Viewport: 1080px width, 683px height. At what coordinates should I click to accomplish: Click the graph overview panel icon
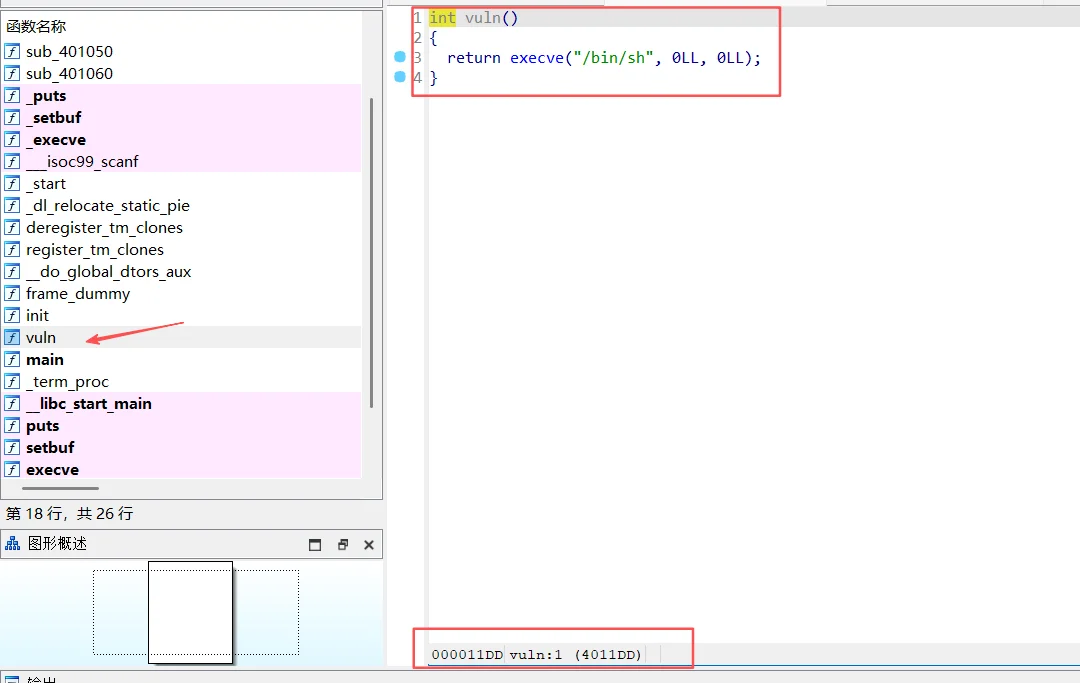13,544
